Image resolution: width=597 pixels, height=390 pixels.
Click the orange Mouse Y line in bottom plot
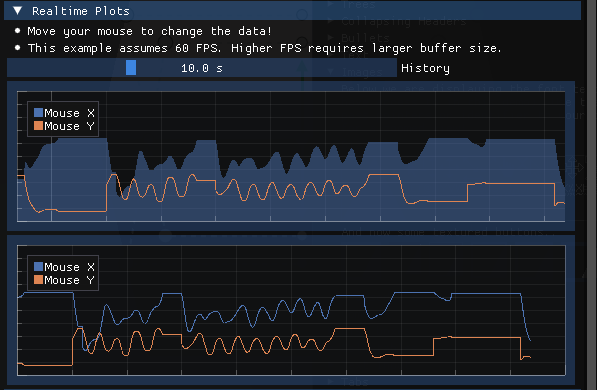pyautogui.click(x=476, y=338)
